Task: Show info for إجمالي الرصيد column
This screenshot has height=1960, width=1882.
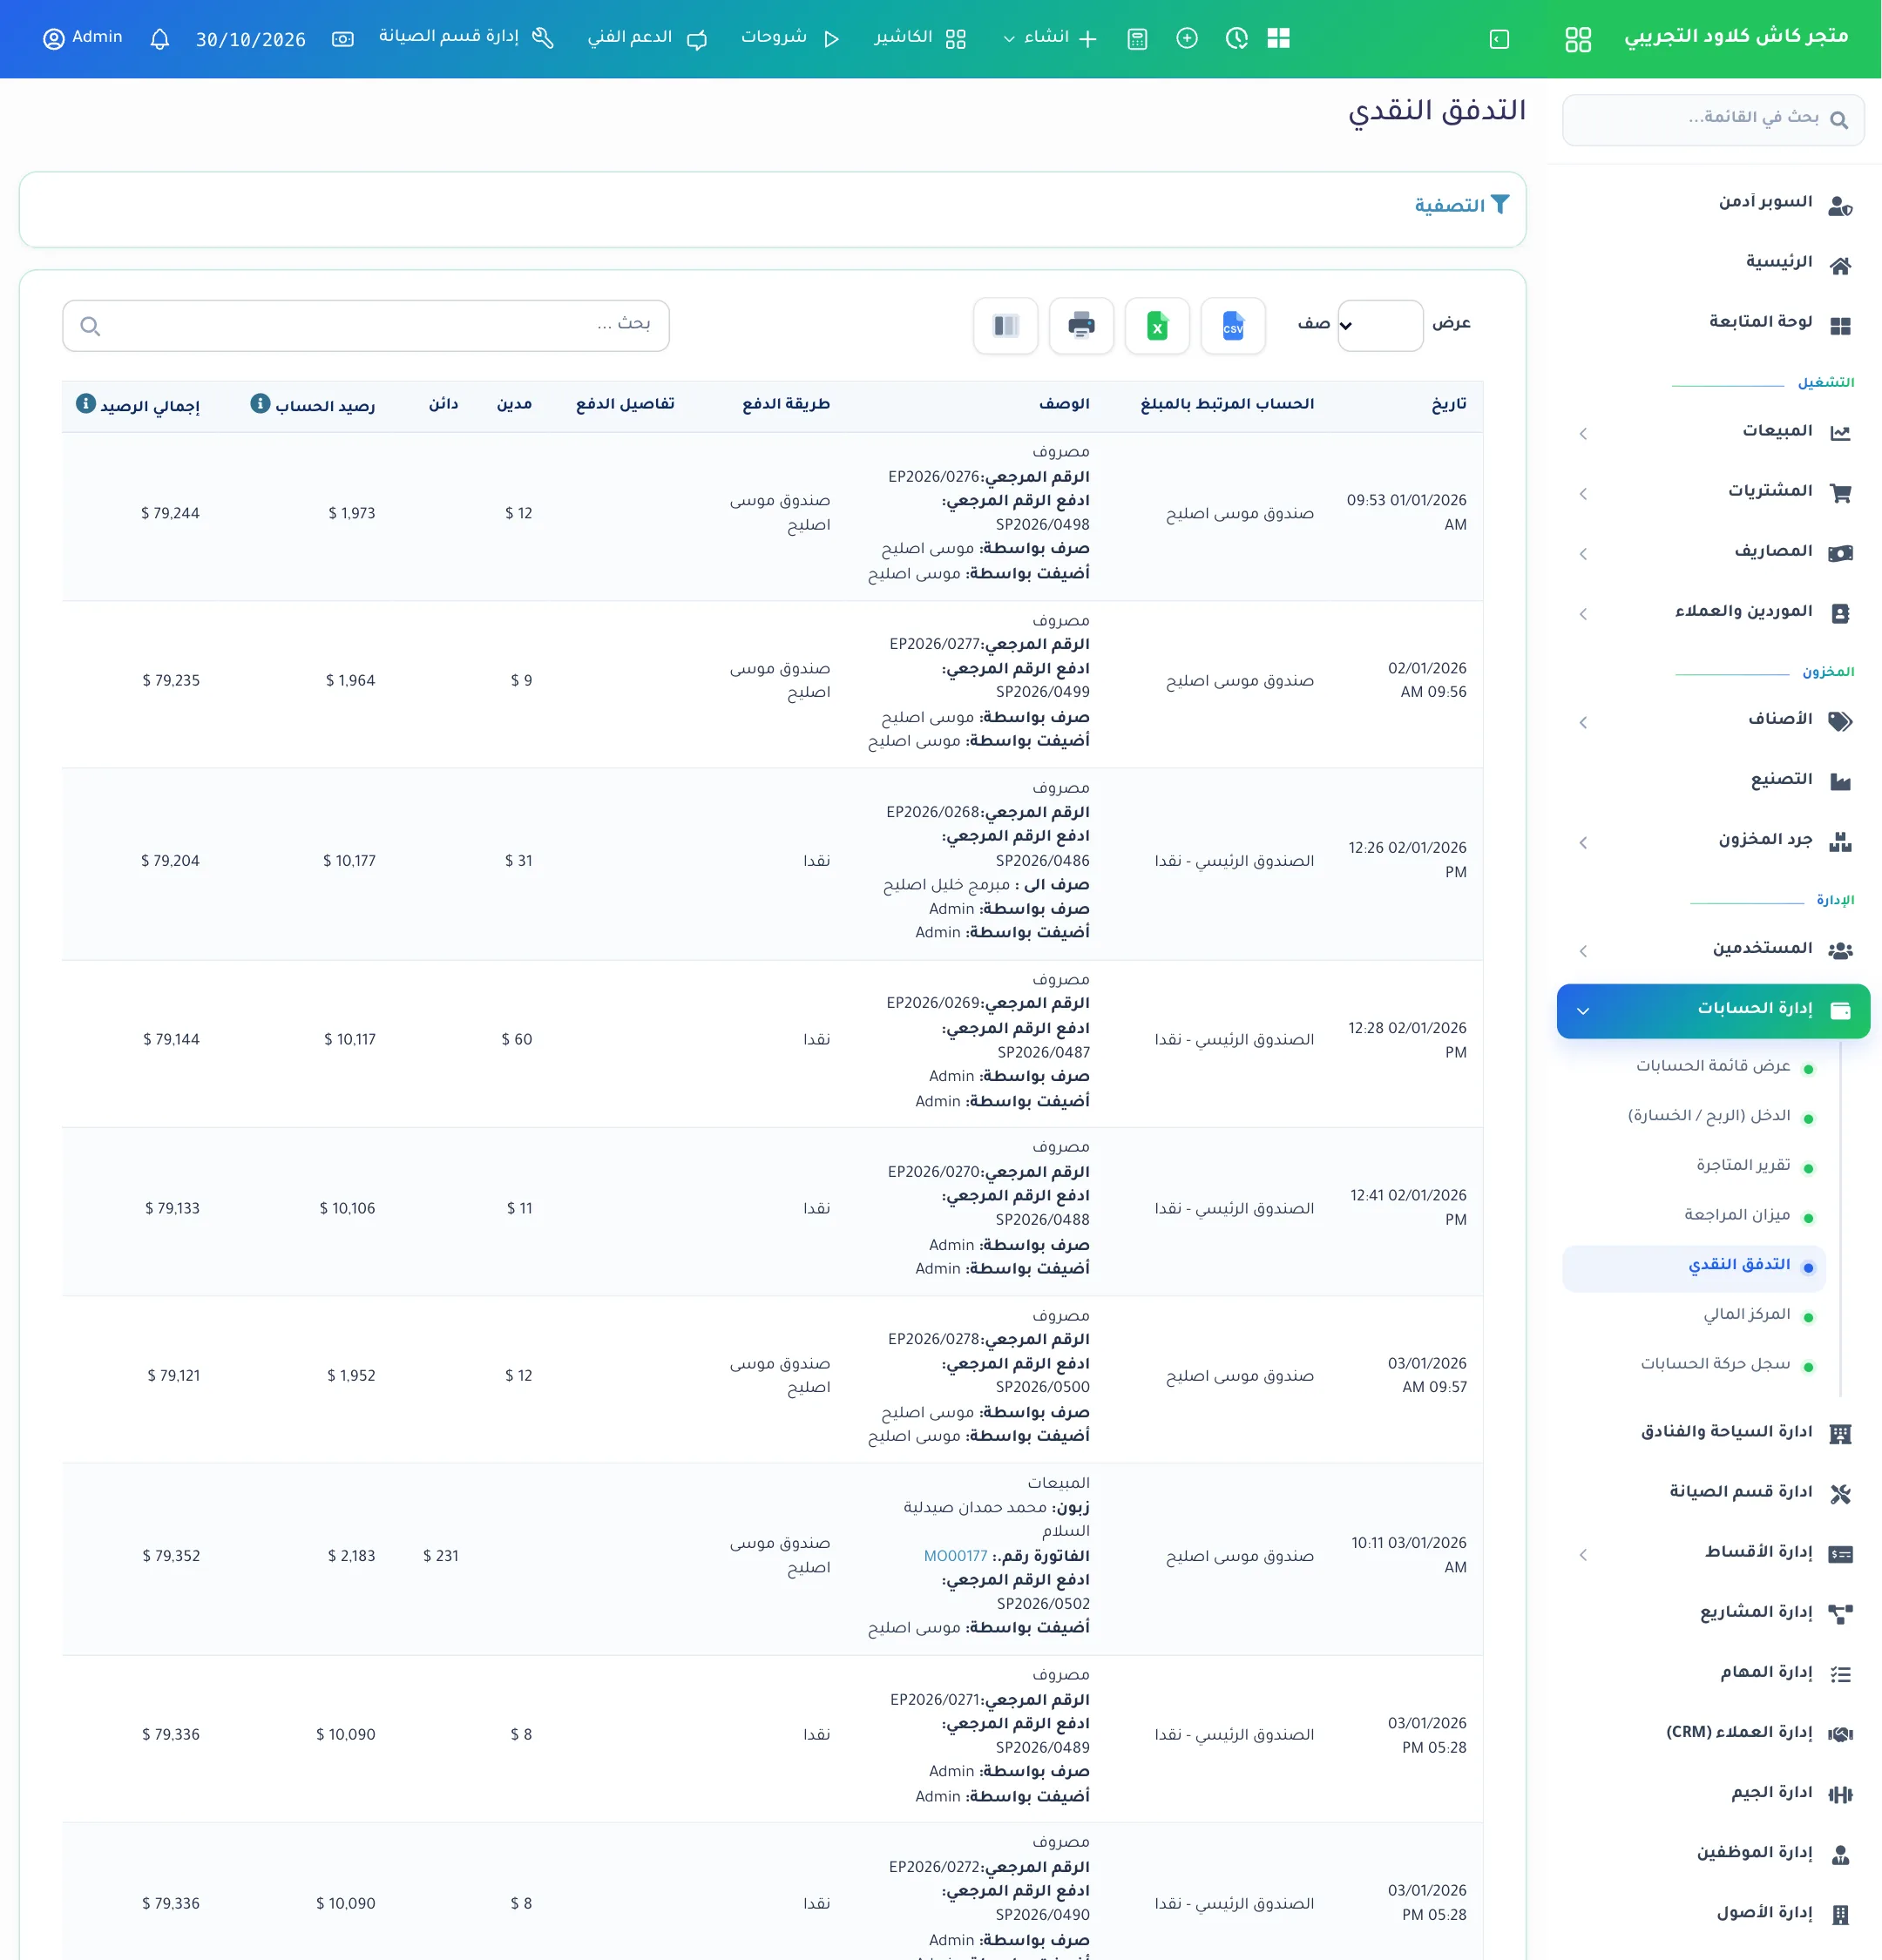Action: tap(86, 404)
